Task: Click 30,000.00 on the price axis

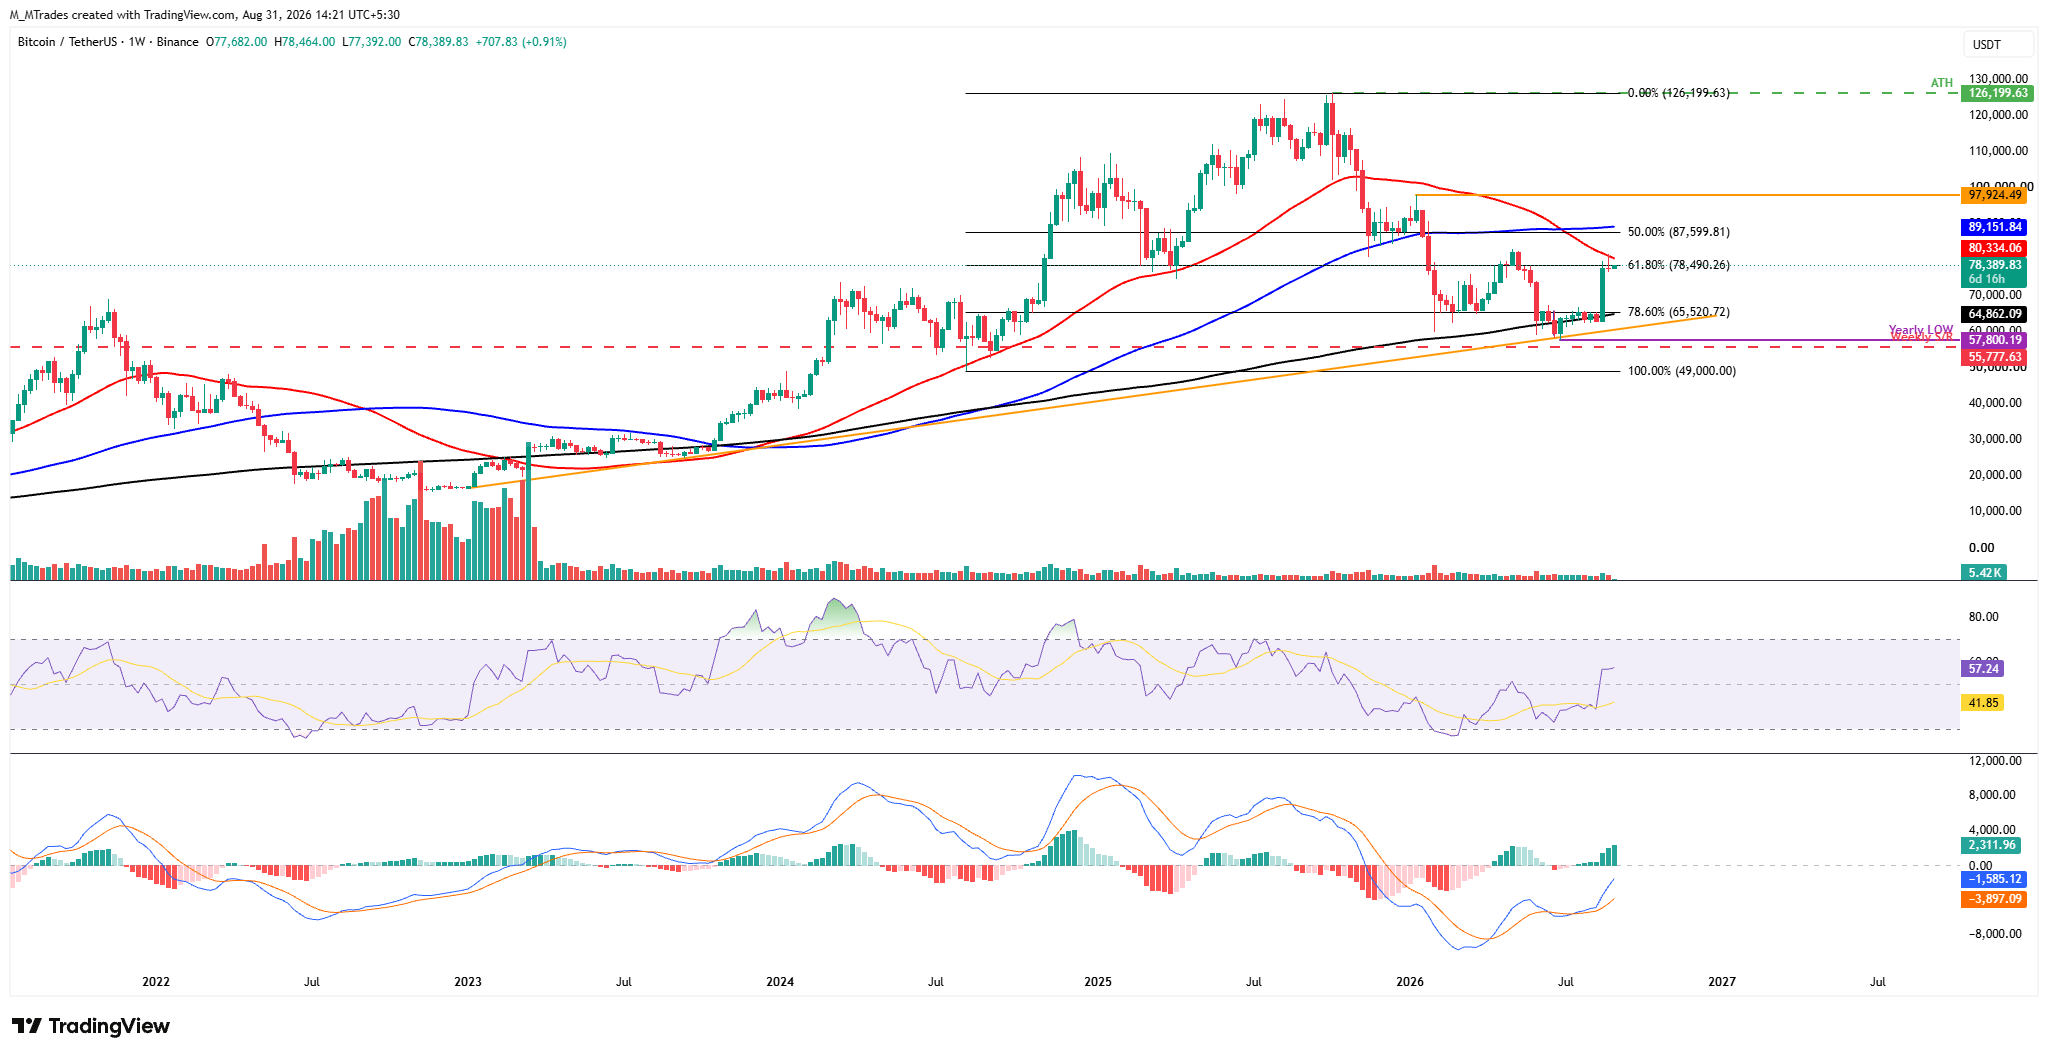Action: (x=1995, y=439)
